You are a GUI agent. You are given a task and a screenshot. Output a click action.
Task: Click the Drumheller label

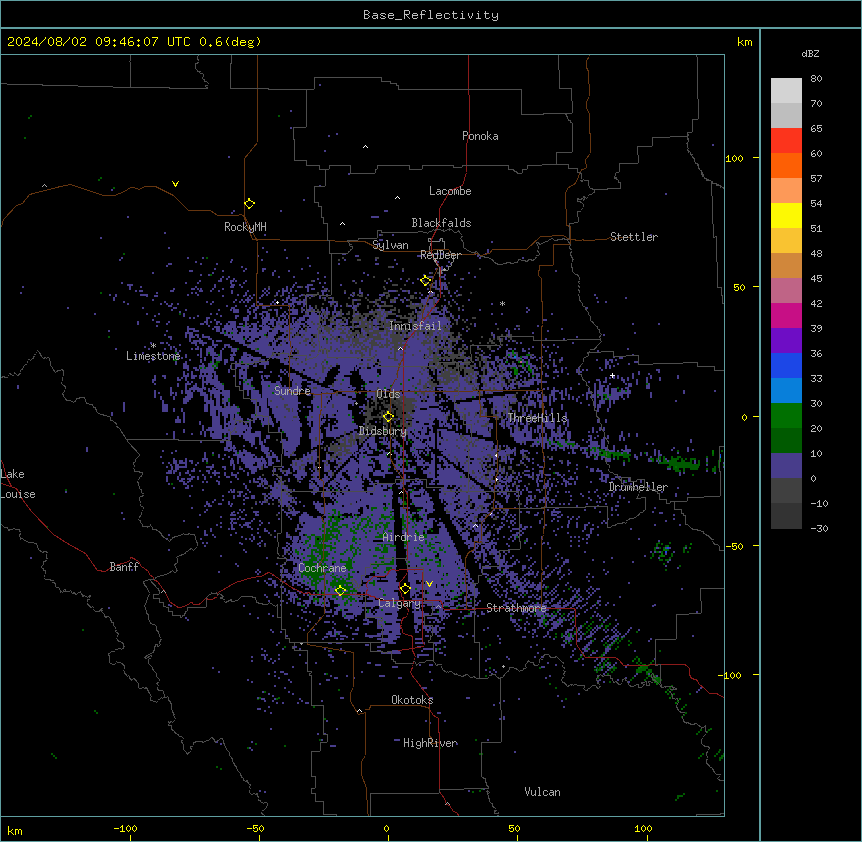[638, 487]
